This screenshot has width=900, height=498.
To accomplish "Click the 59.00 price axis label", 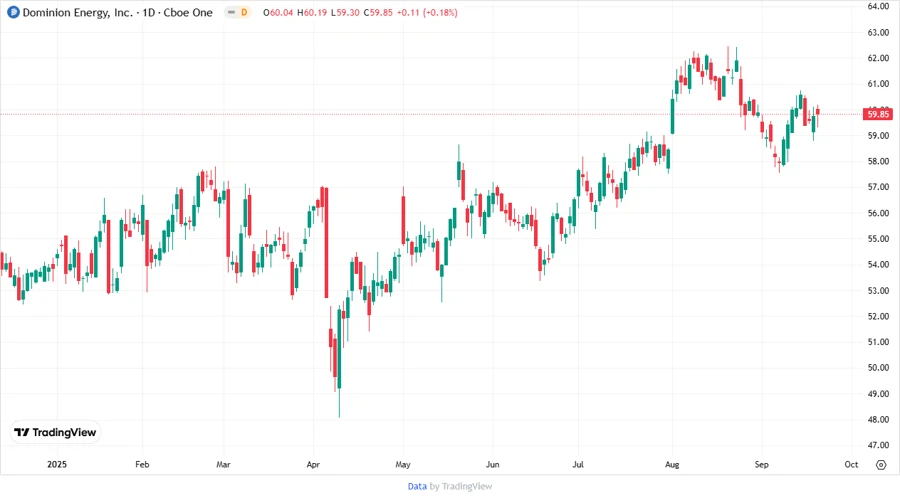I will pyautogui.click(x=878, y=136).
